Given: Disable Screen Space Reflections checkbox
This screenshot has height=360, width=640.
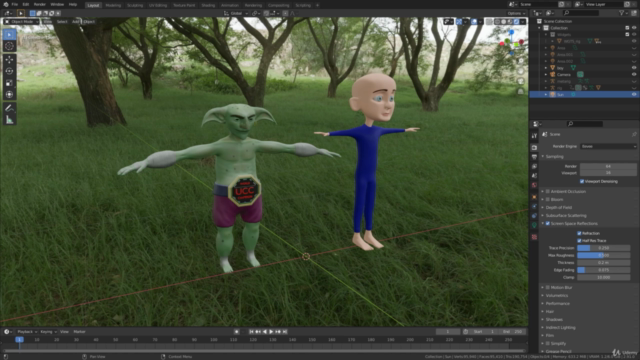Looking at the screenshot, I should 548,224.
